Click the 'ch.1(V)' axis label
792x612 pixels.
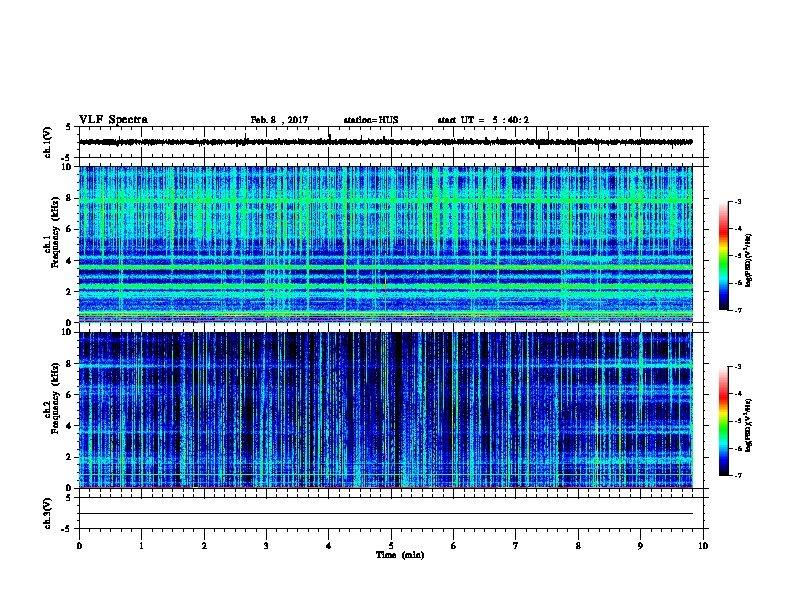pyautogui.click(x=47, y=142)
